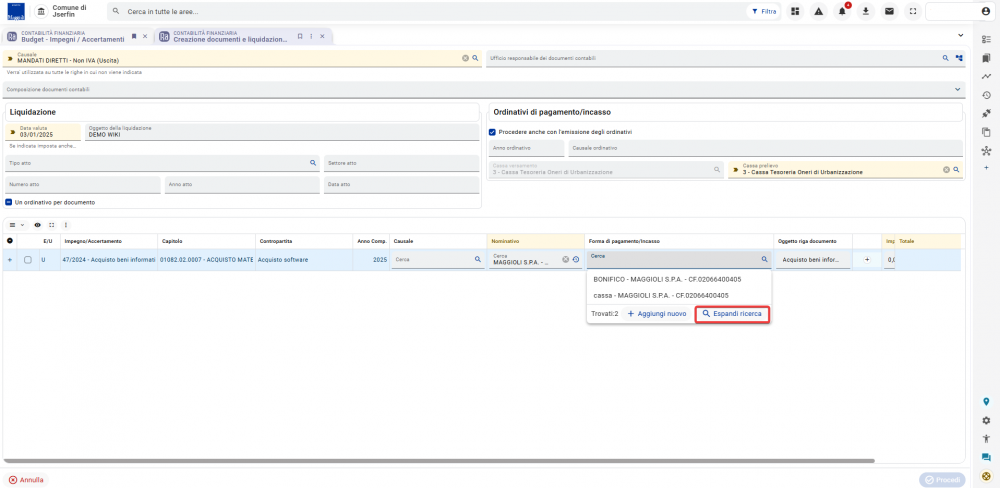Open the bookmarks panel in right sidebar
The width and height of the screenshot is (1000, 488).
click(987, 58)
